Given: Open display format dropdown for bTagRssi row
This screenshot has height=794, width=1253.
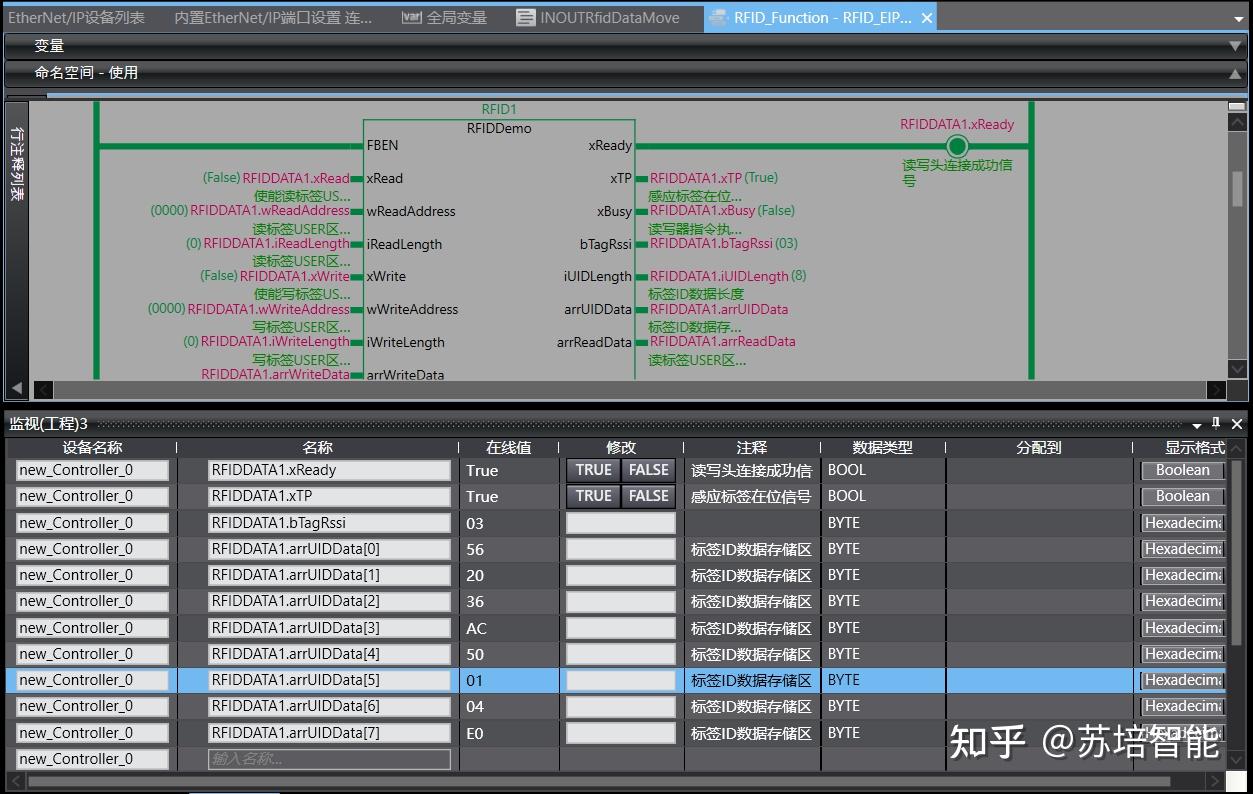Looking at the screenshot, I should point(1183,522).
